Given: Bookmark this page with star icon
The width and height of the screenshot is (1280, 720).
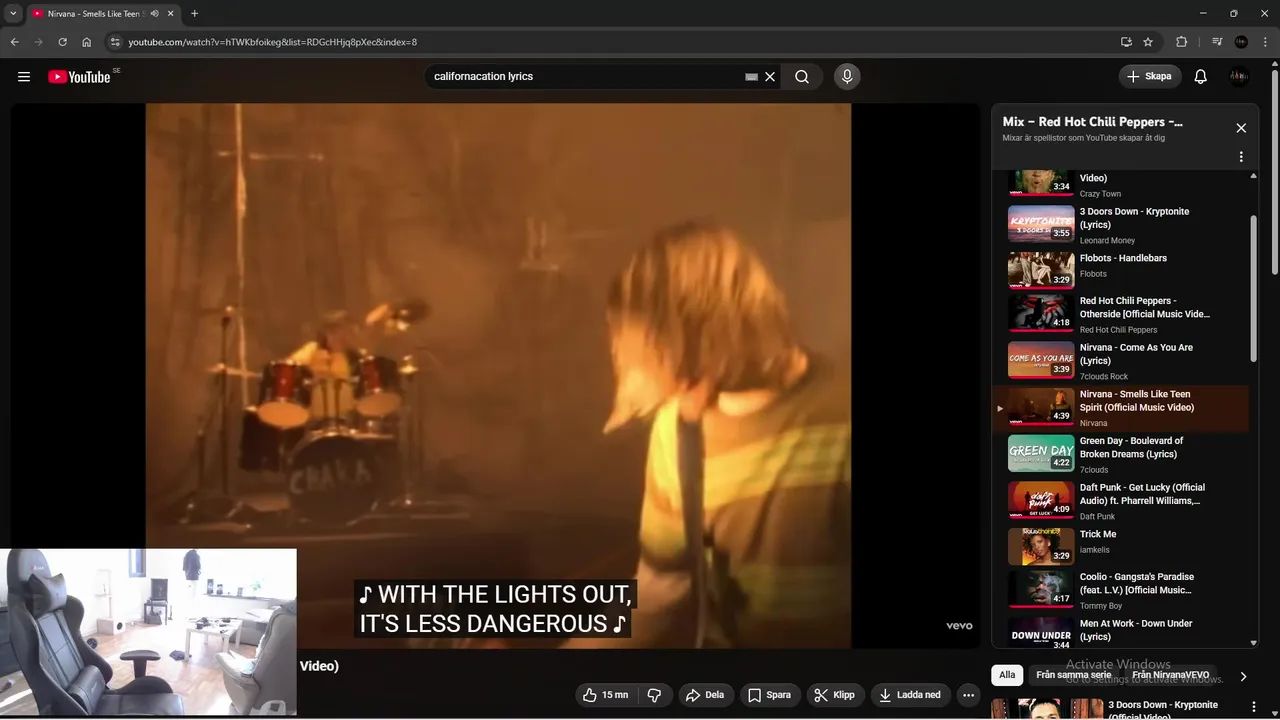Looking at the screenshot, I should point(1148,42).
